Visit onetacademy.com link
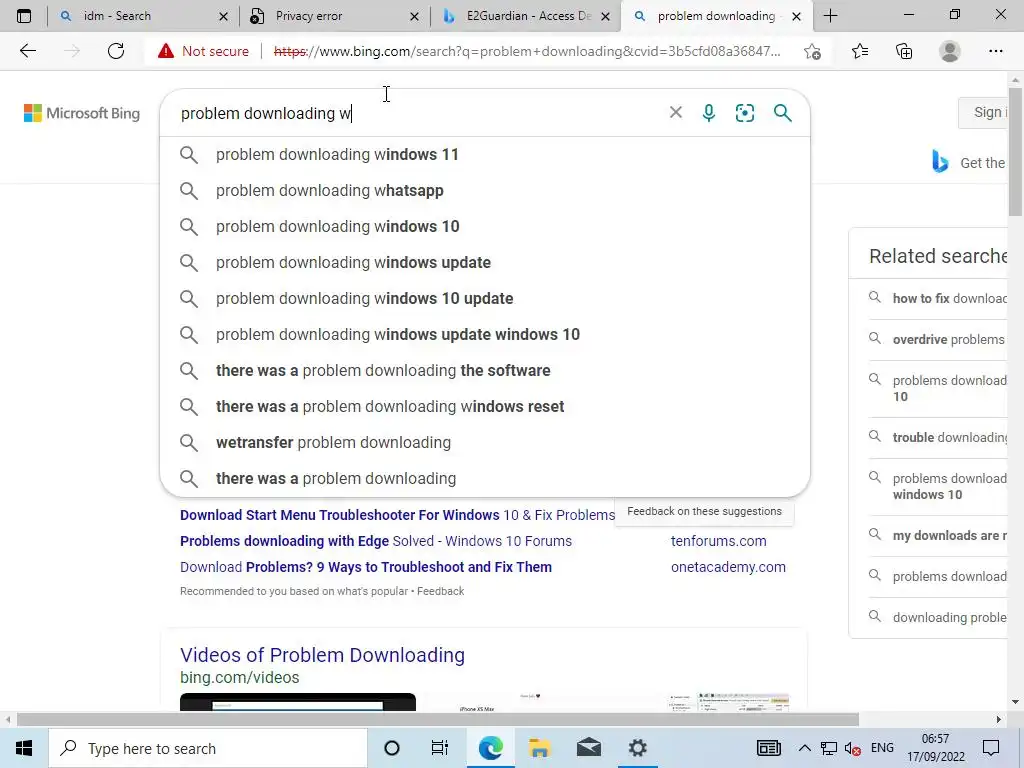Image resolution: width=1024 pixels, height=768 pixels. 728,567
